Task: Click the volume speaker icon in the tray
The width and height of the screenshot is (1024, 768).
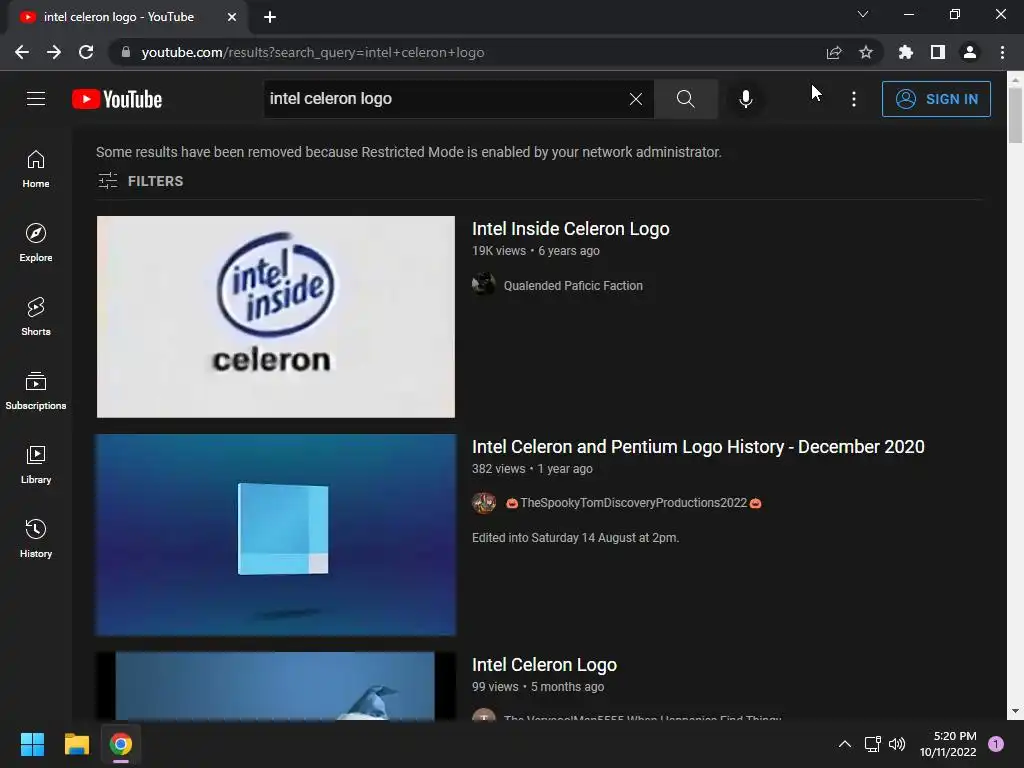Action: click(897, 744)
